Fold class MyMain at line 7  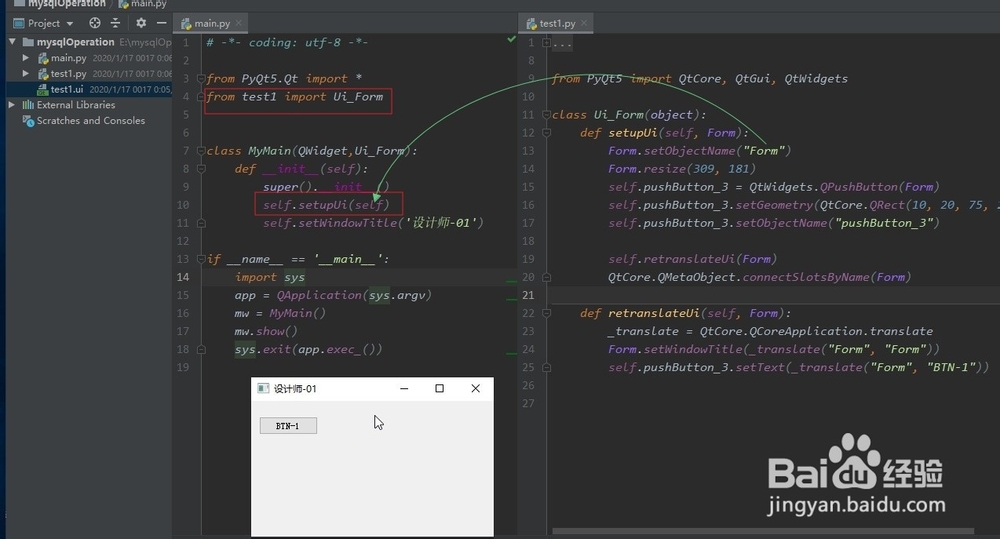(201, 151)
